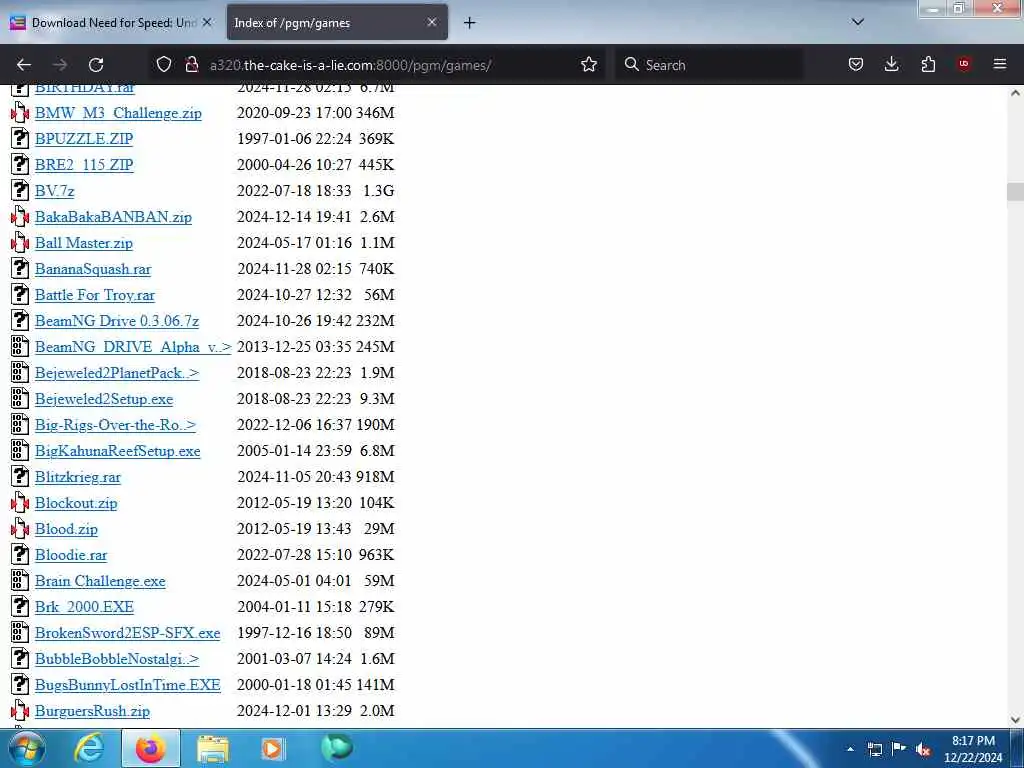Open the Big-Rigs-Over-the-Ro link
This screenshot has width=1024, height=768.
[115, 425]
